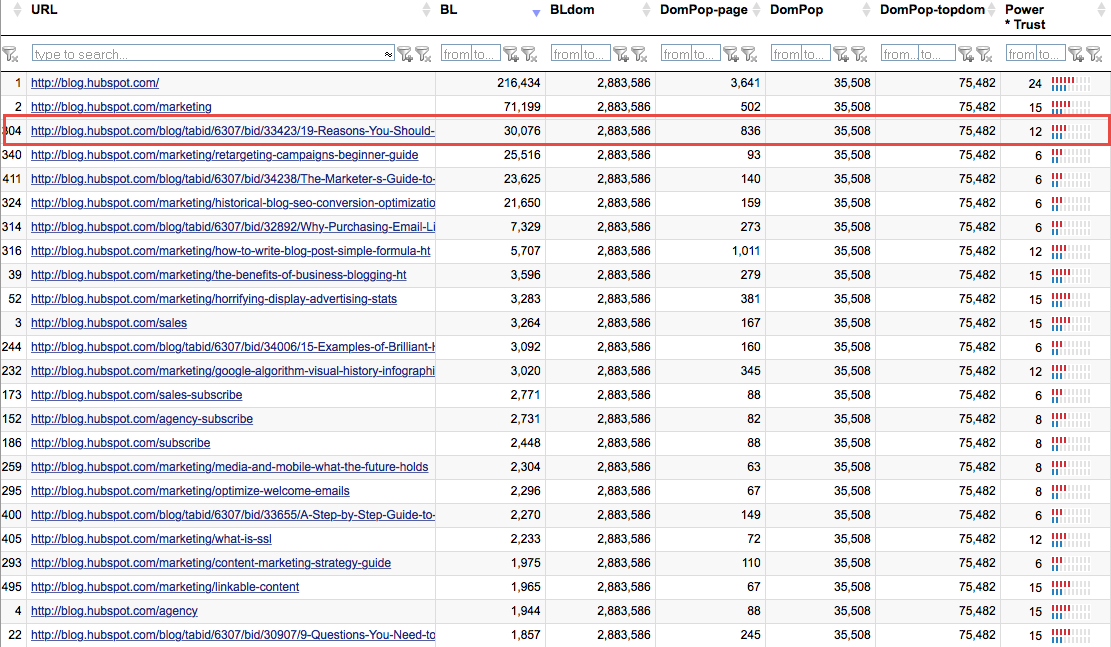The width and height of the screenshot is (1111, 647).
Task: Click the DomPop-page column header
Action: pyautogui.click(x=704, y=10)
